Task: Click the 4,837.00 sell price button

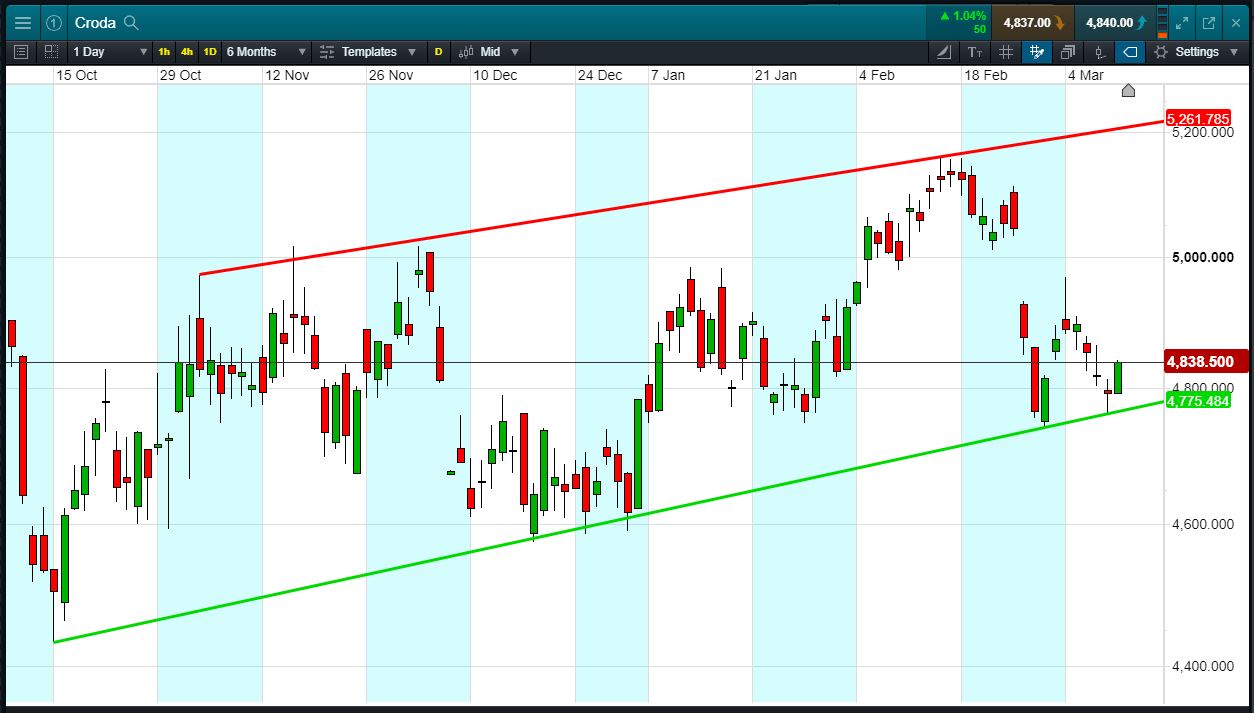Action: (1033, 22)
